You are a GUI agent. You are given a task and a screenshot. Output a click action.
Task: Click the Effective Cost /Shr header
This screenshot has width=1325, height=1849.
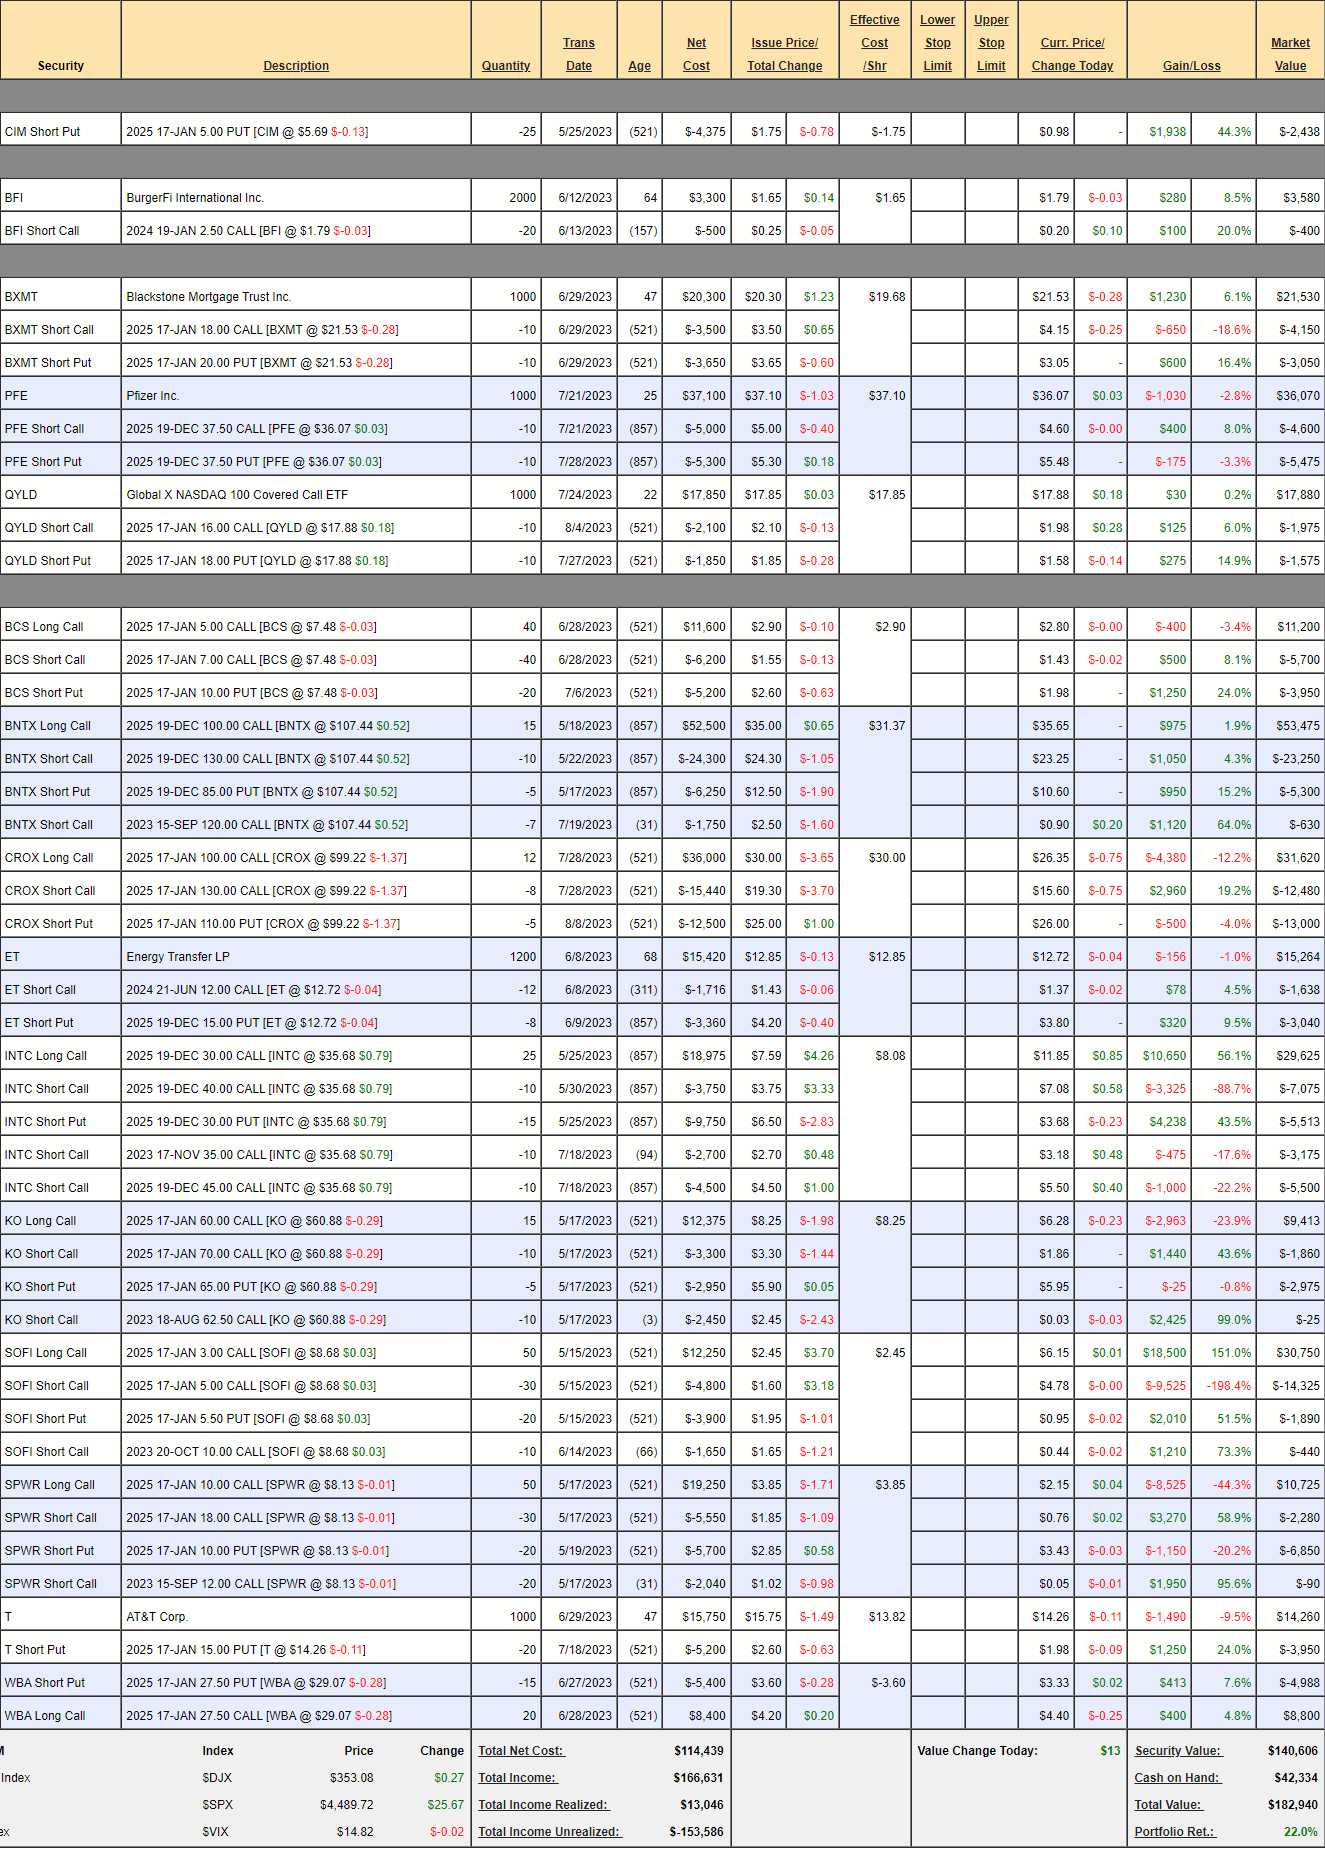[x=874, y=43]
